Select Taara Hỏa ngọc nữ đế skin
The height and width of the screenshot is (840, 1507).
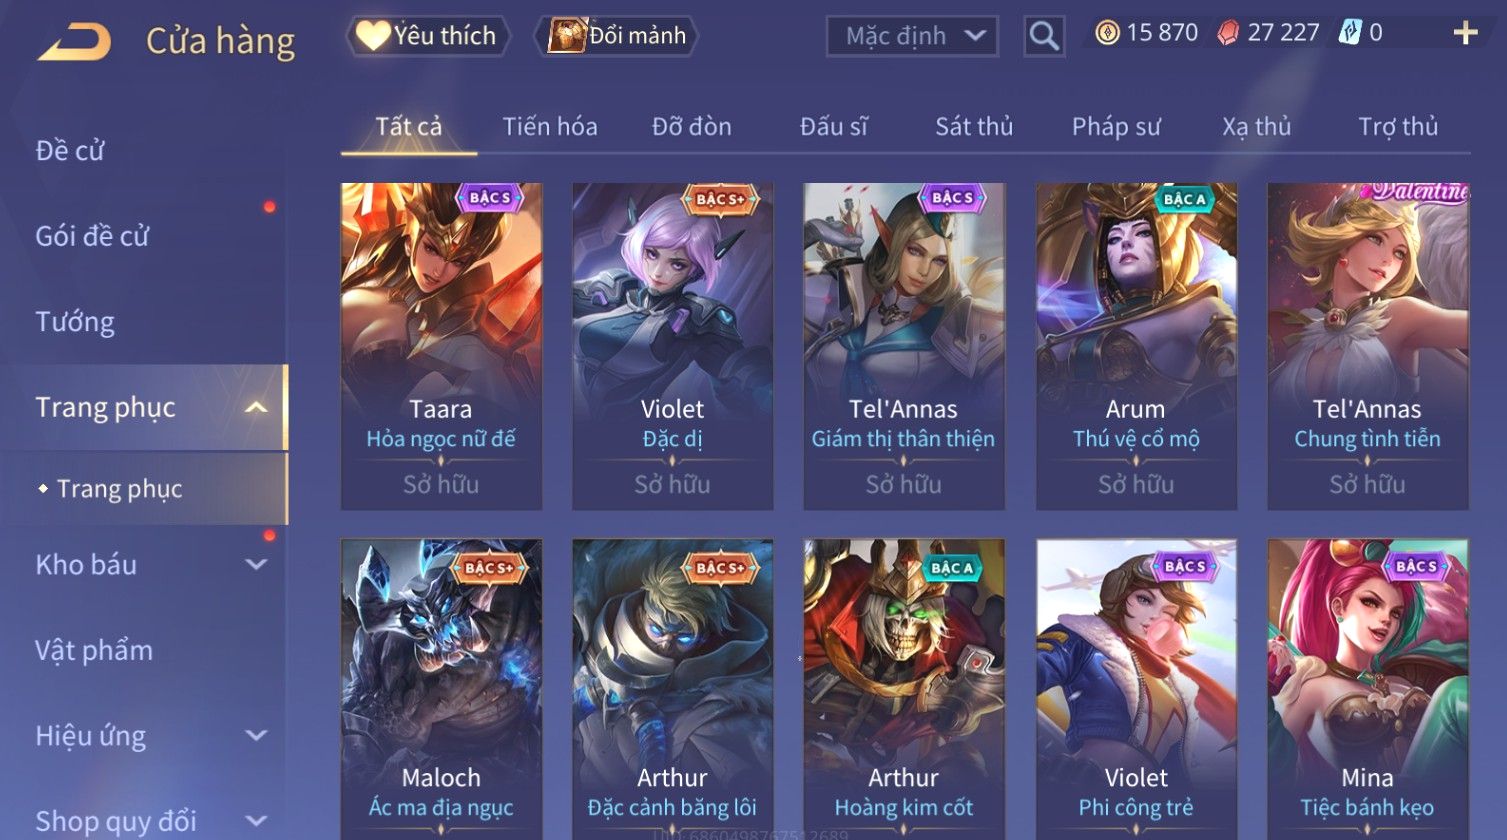pos(441,346)
